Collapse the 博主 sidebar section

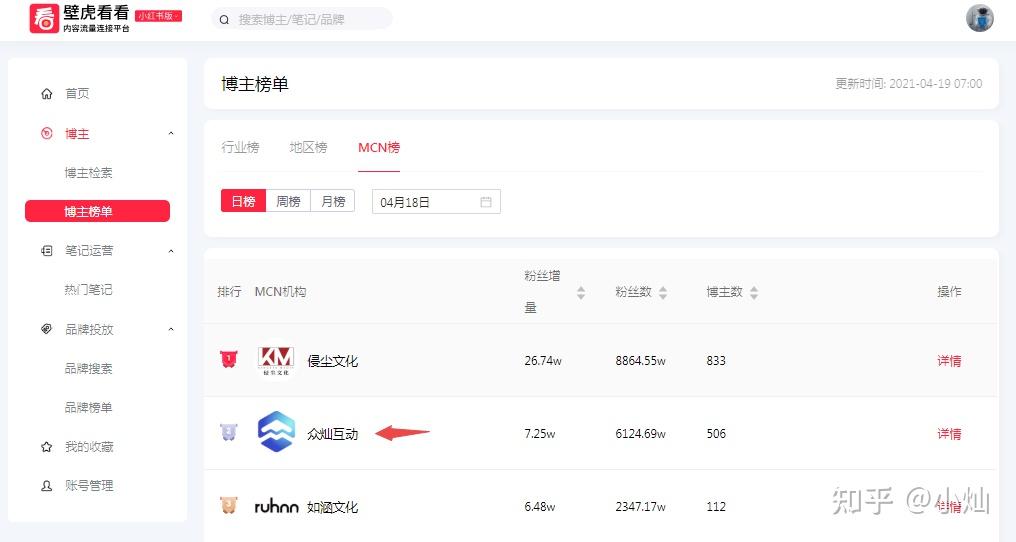click(x=171, y=134)
